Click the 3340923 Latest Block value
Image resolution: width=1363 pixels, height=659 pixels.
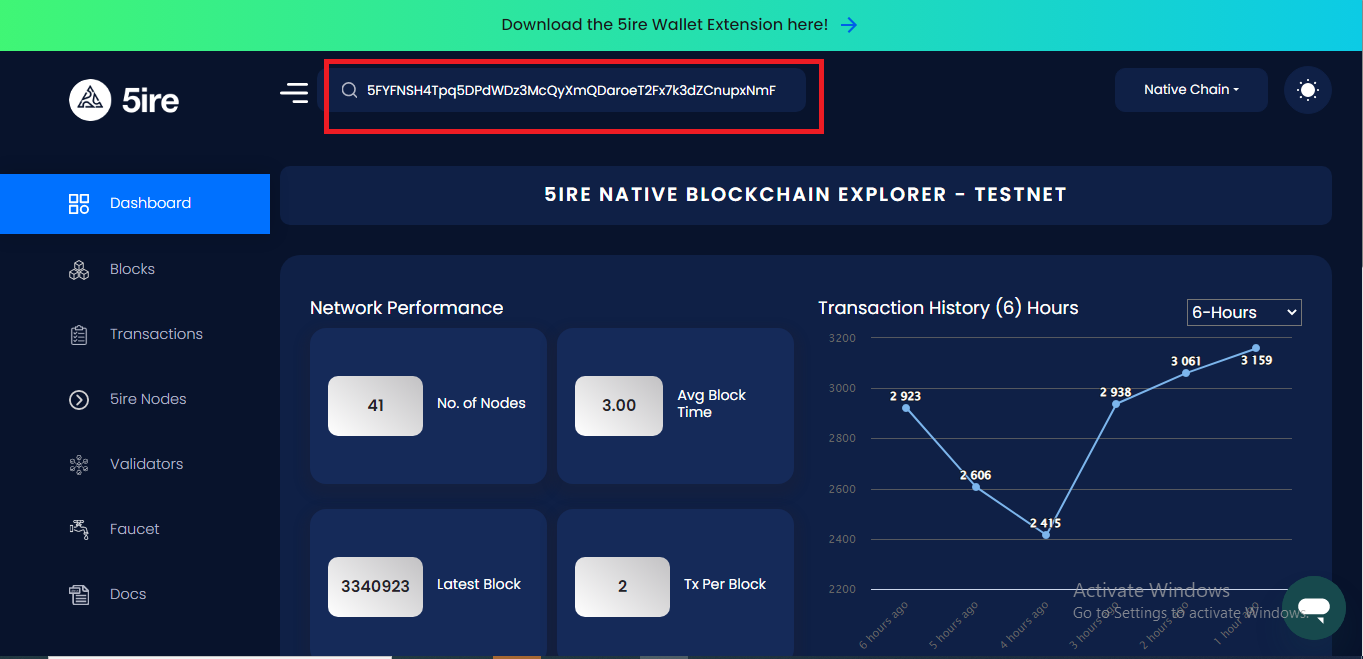[x=375, y=587]
